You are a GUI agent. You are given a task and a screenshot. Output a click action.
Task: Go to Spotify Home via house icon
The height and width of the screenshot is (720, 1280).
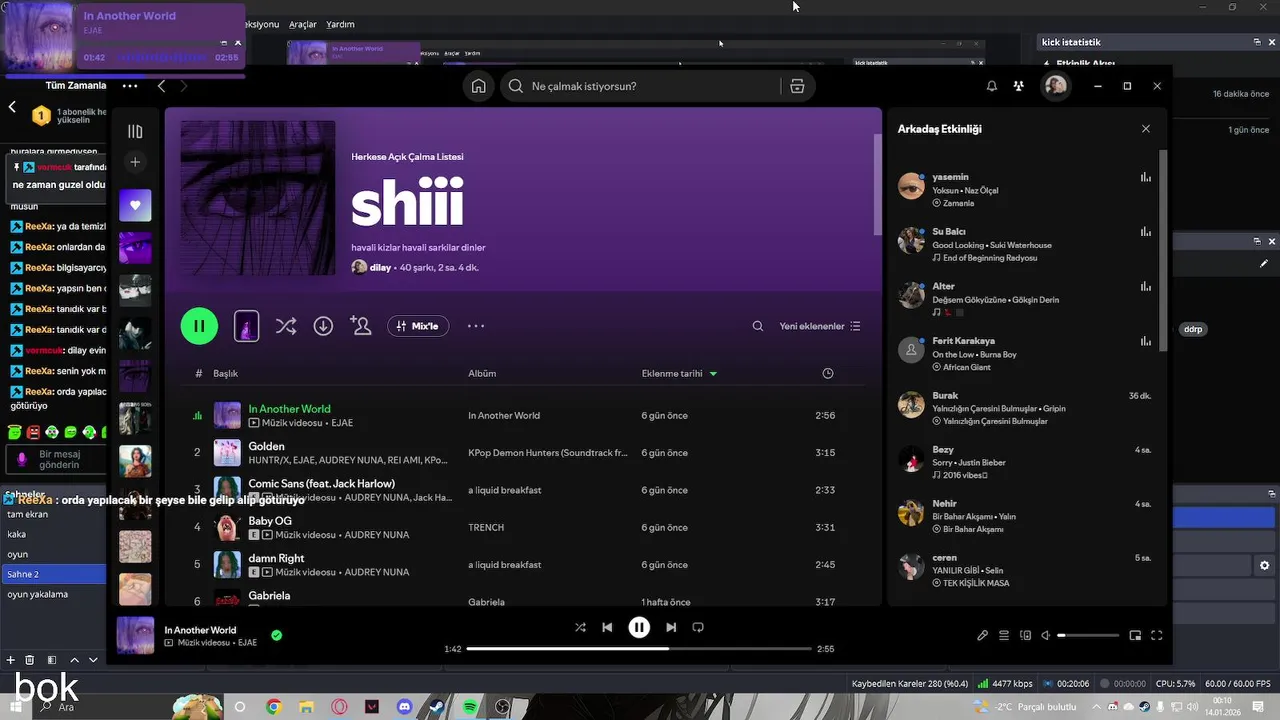479,86
